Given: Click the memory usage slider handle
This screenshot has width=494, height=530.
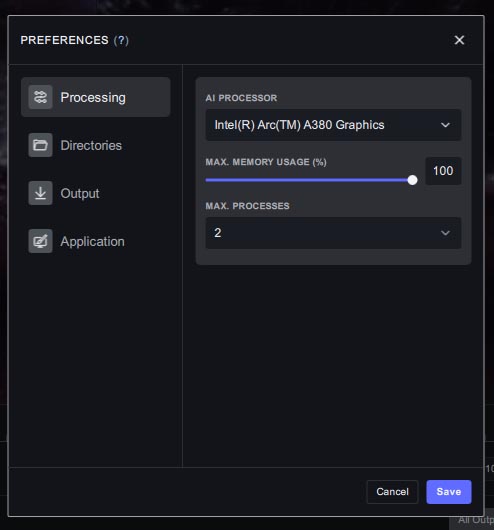Looking at the screenshot, I should tap(412, 180).
